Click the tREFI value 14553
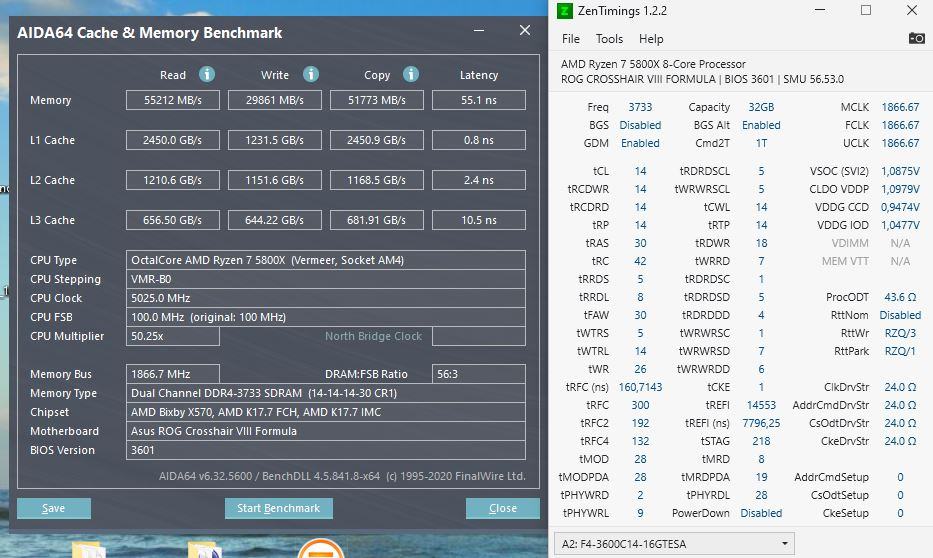 761,405
